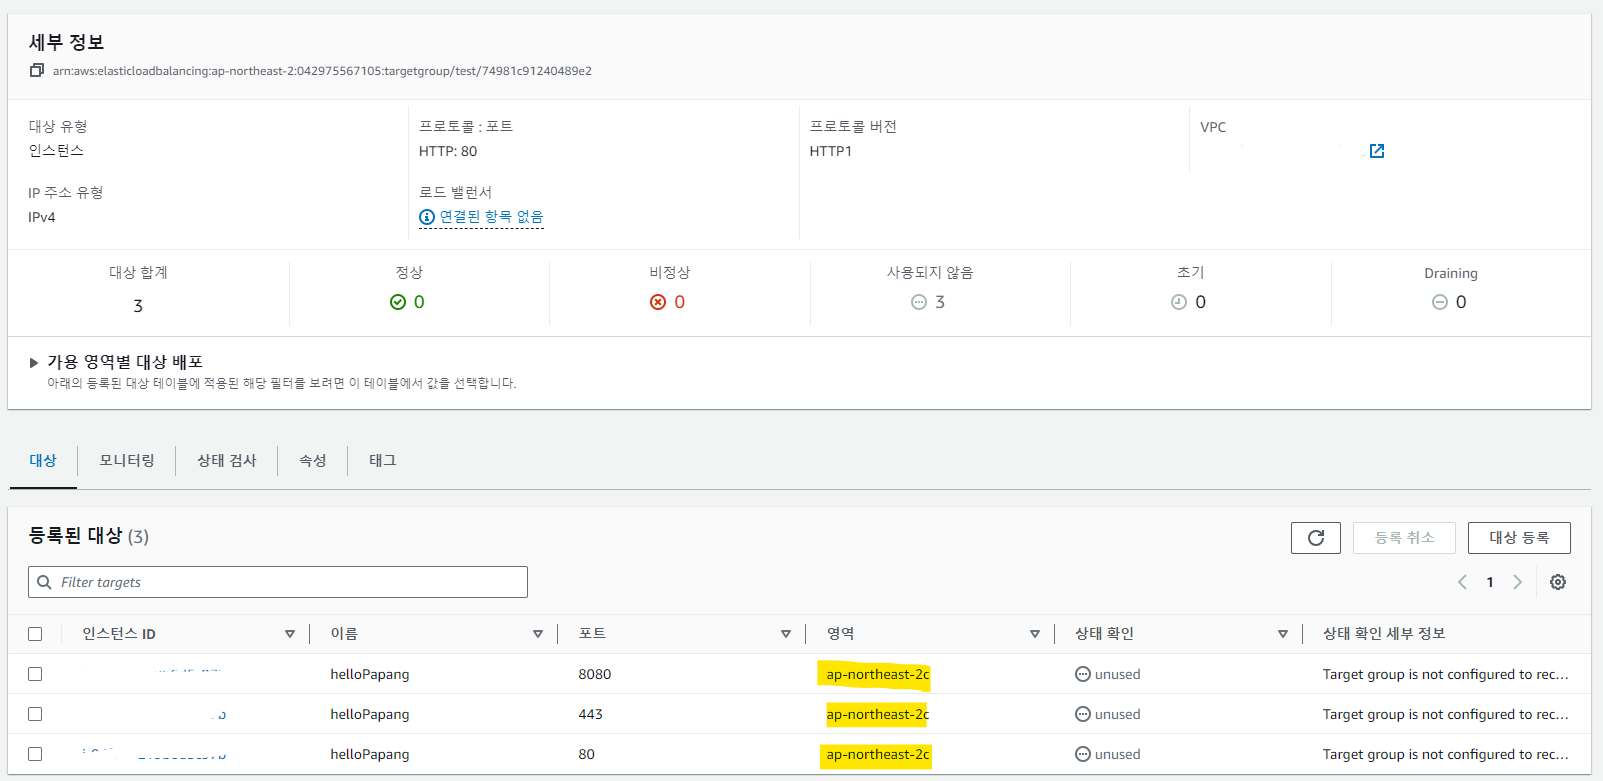Click the refresh targets button
Image resolution: width=1603 pixels, height=781 pixels.
click(1315, 538)
